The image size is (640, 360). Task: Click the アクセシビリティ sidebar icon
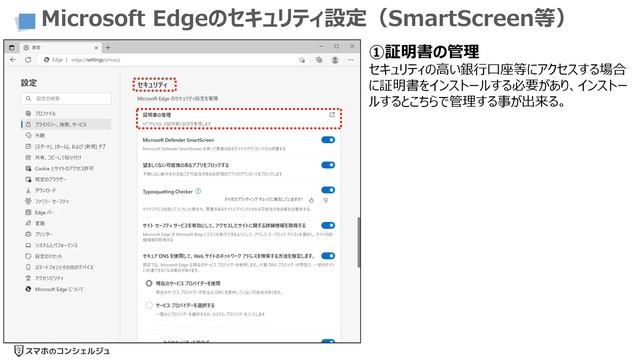coord(28,278)
